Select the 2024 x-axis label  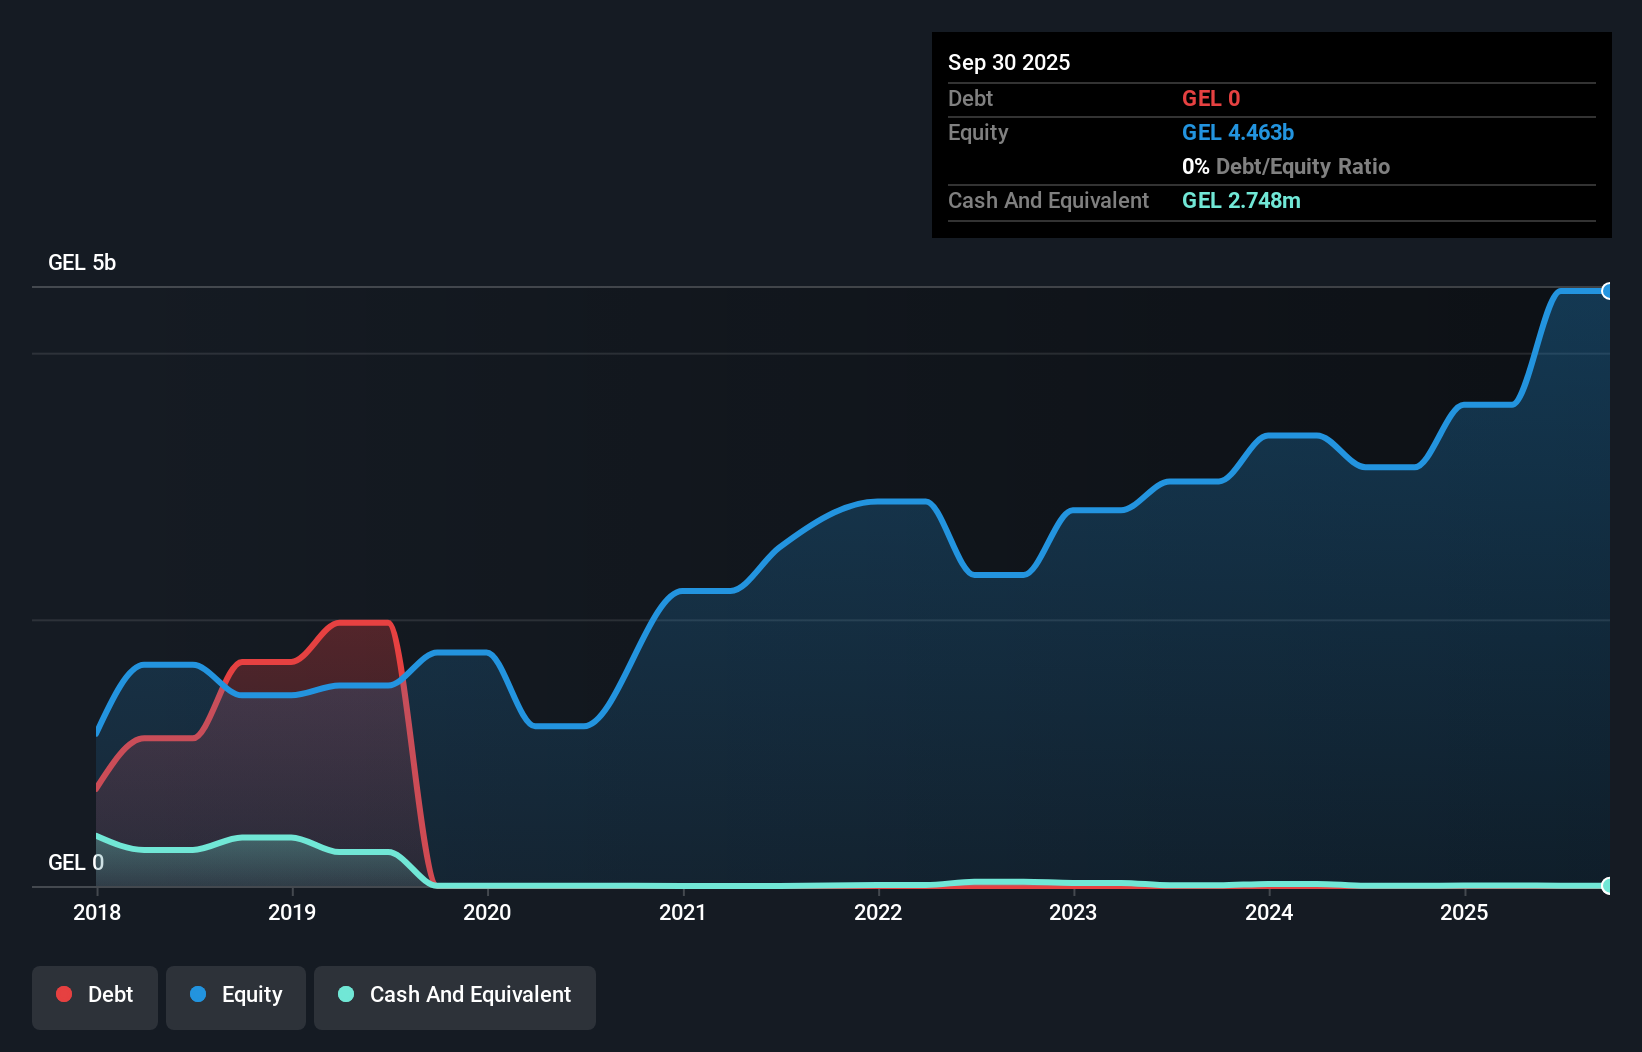click(x=1269, y=912)
